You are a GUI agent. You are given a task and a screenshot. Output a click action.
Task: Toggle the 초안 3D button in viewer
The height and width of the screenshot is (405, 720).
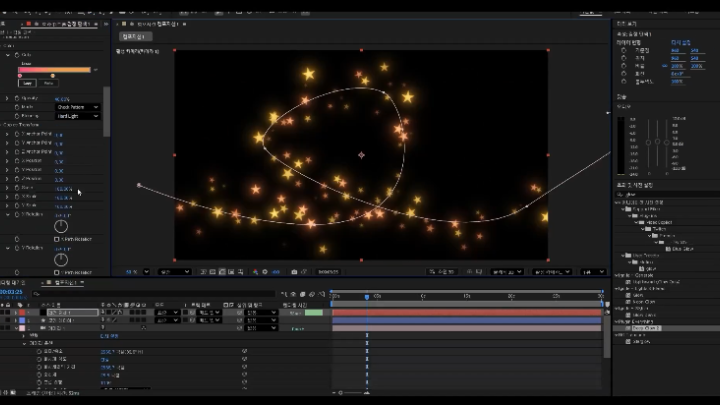pos(441,272)
